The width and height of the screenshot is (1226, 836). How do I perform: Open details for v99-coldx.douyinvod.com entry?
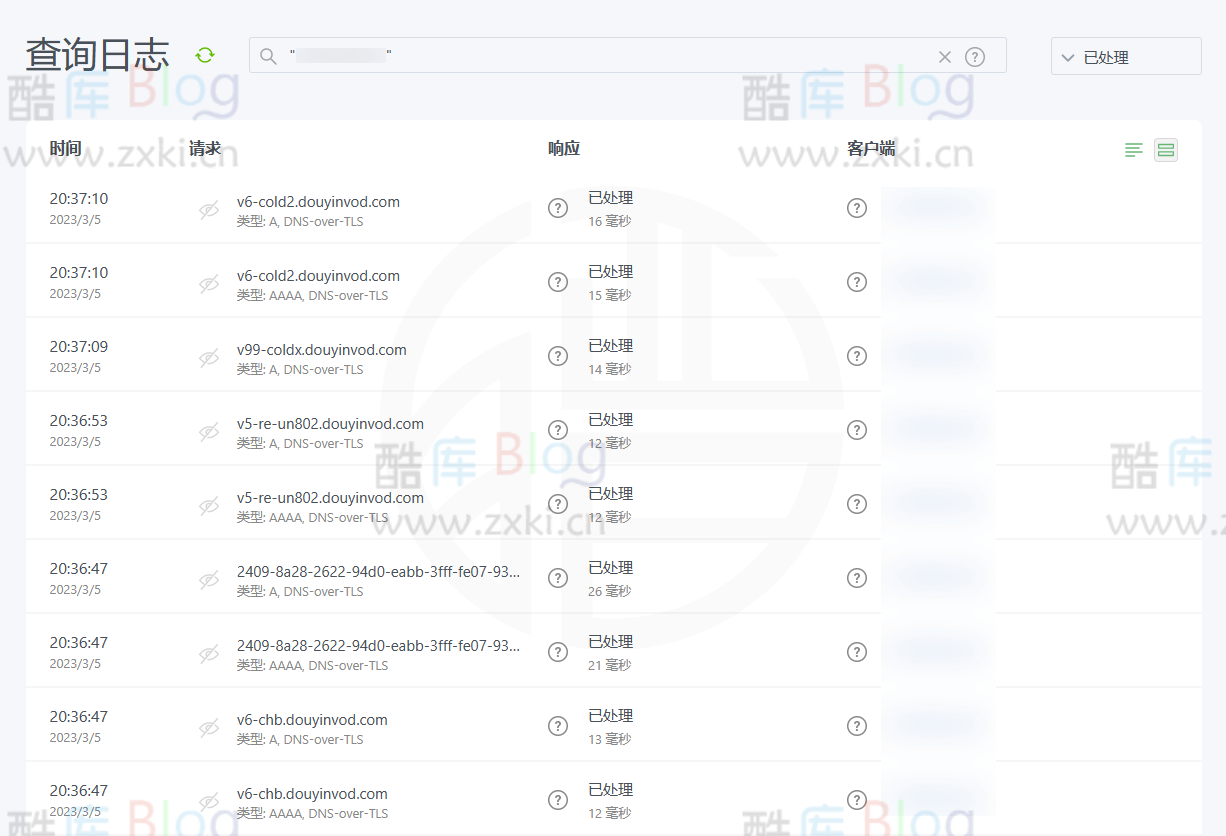pos(321,349)
